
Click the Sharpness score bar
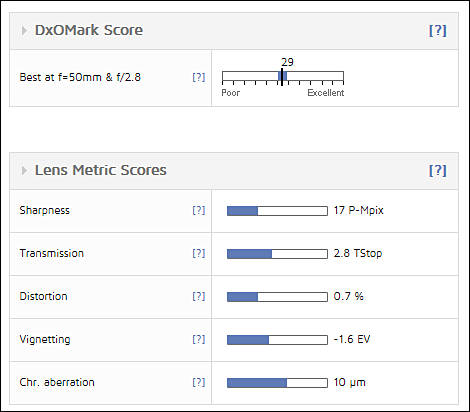277,211
